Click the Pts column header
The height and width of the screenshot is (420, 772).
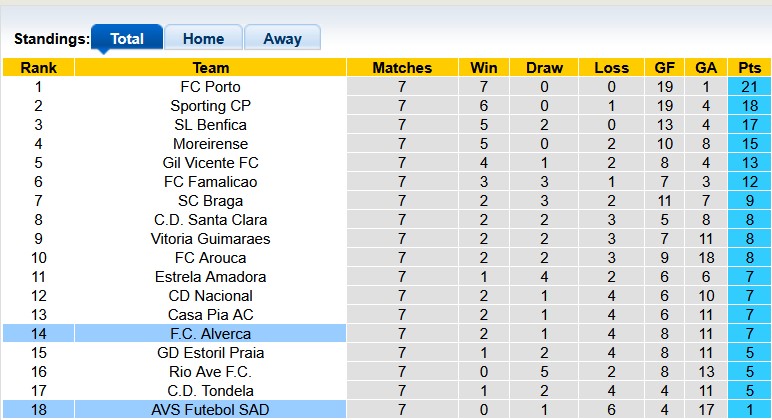coord(750,68)
